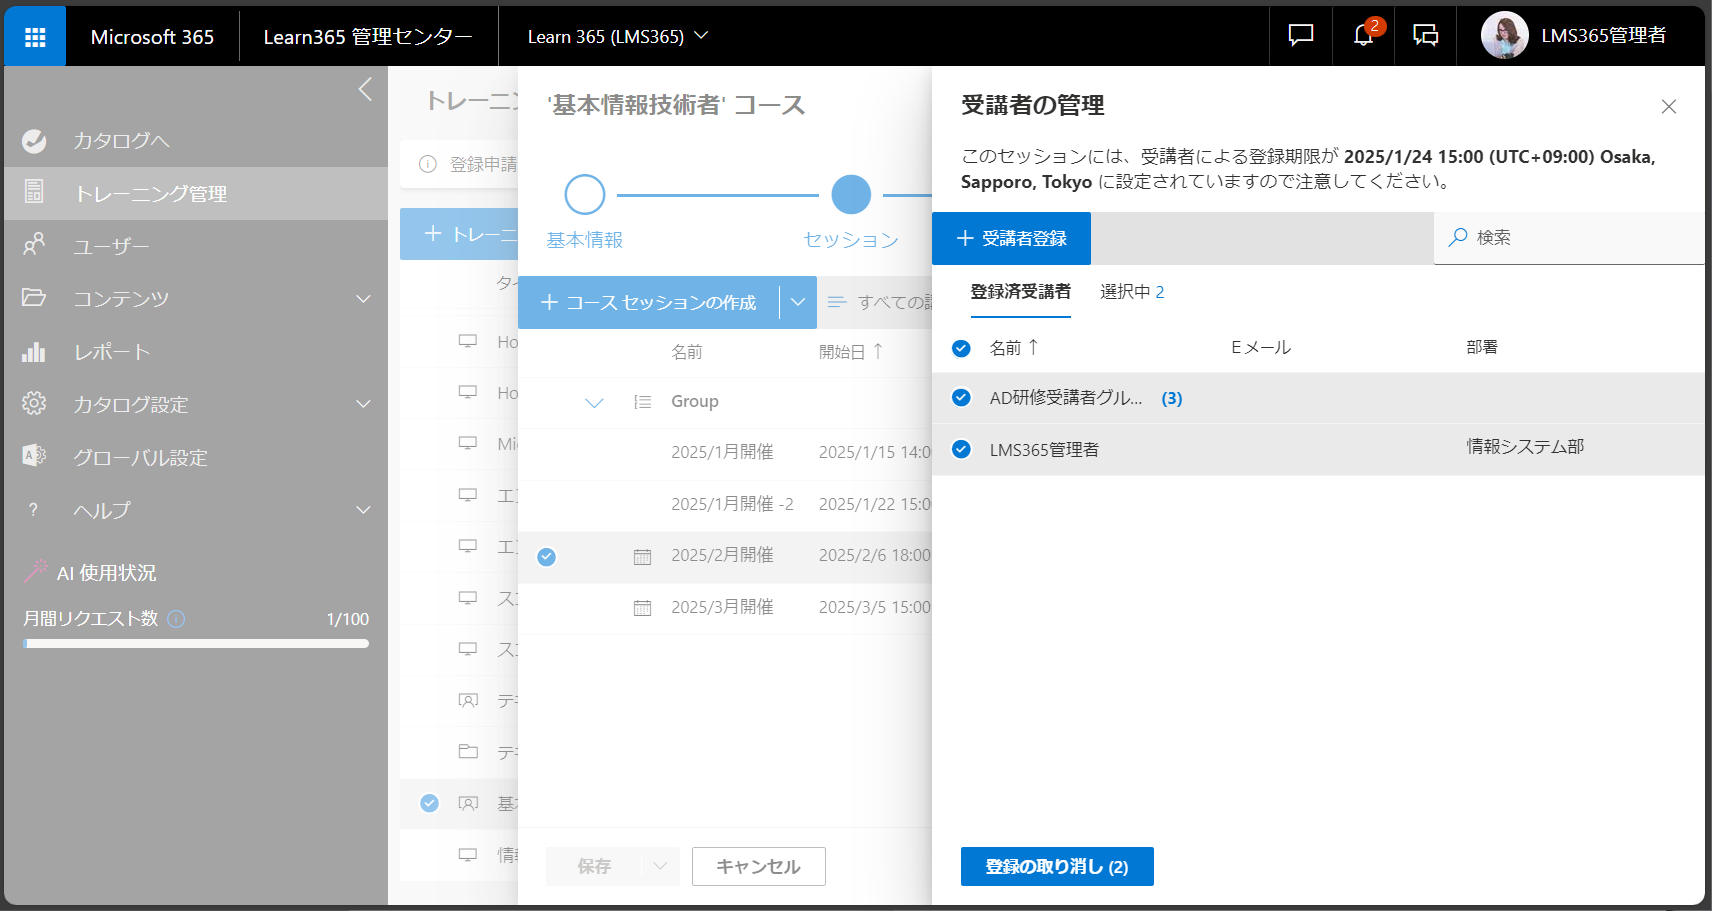Open AI 使用状況 in sidebar

point(106,573)
